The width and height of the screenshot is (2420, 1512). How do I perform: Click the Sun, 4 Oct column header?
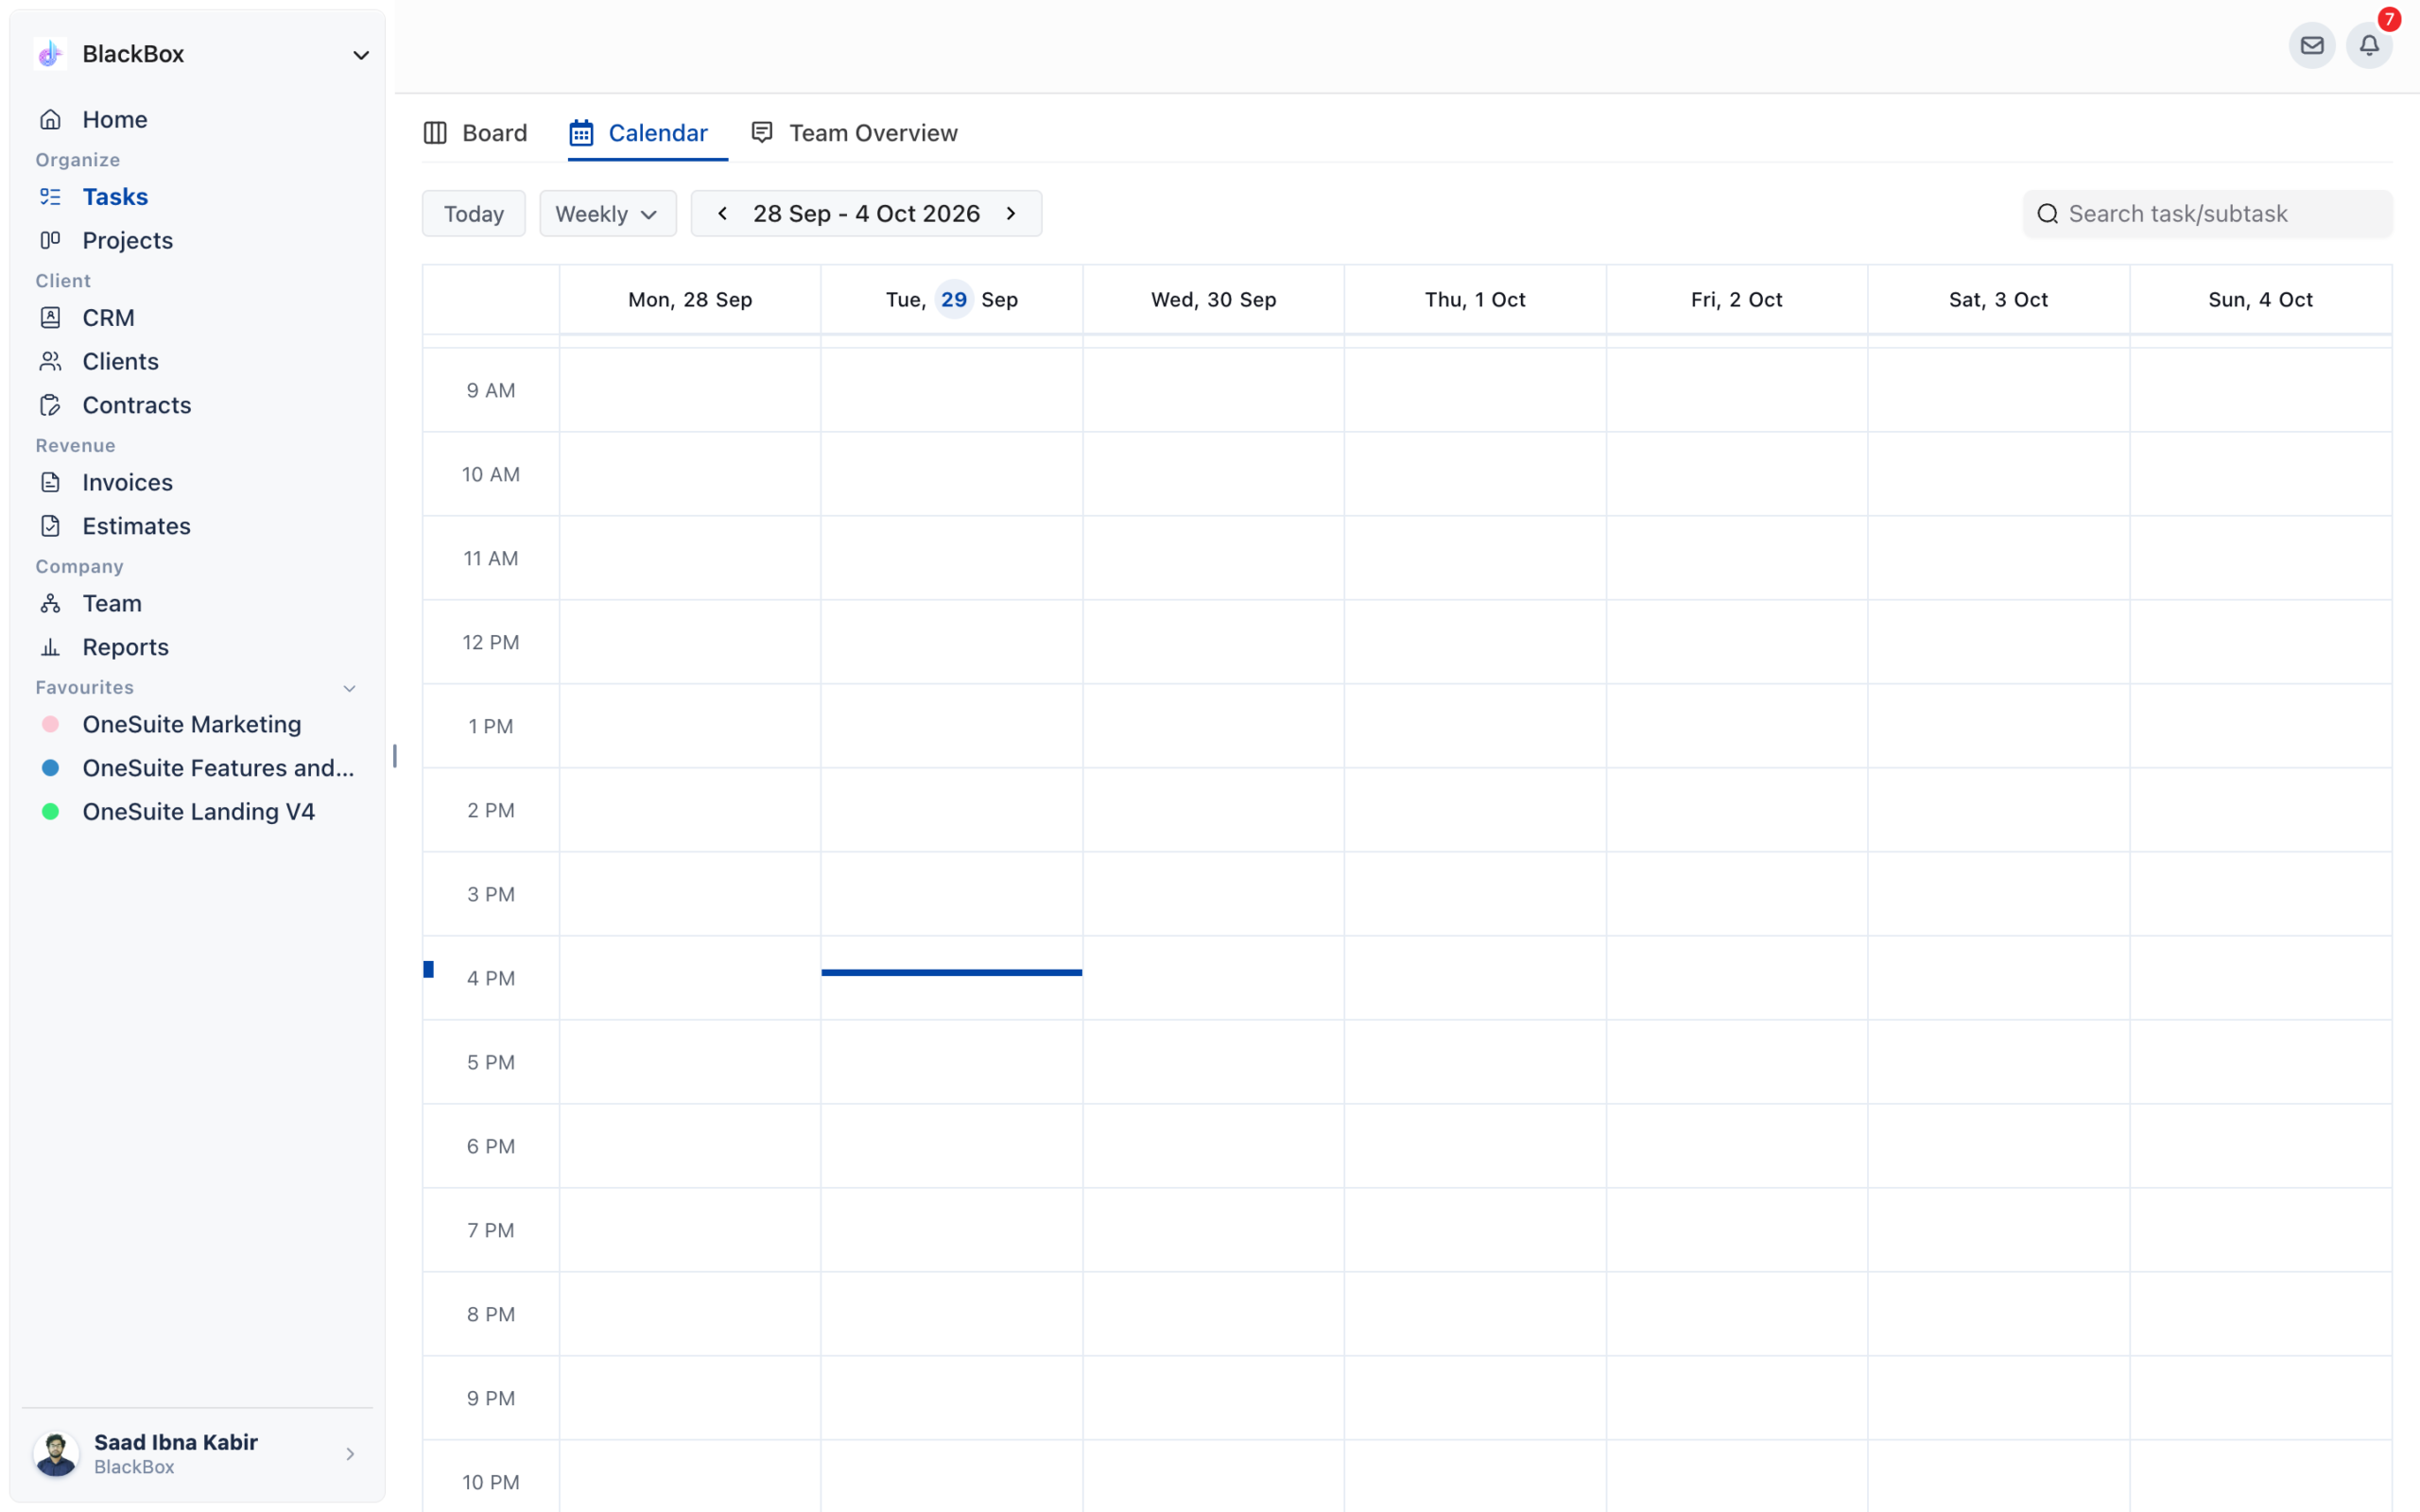(2260, 299)
